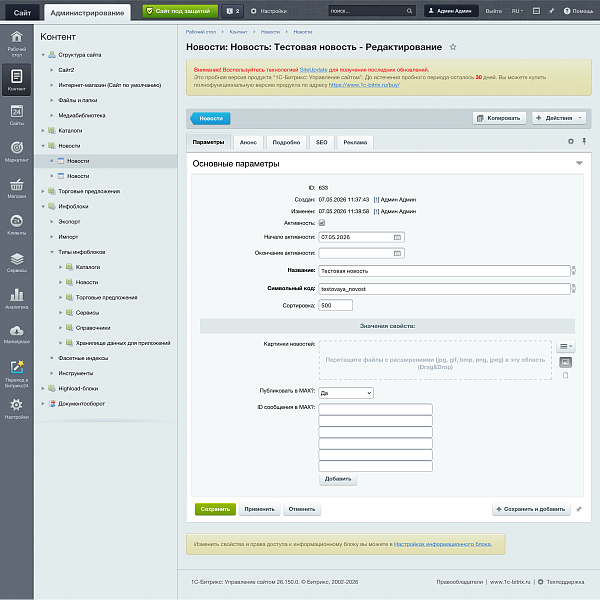
Task: Toggle the top panel pin icon
Action: tap(551, 11)
